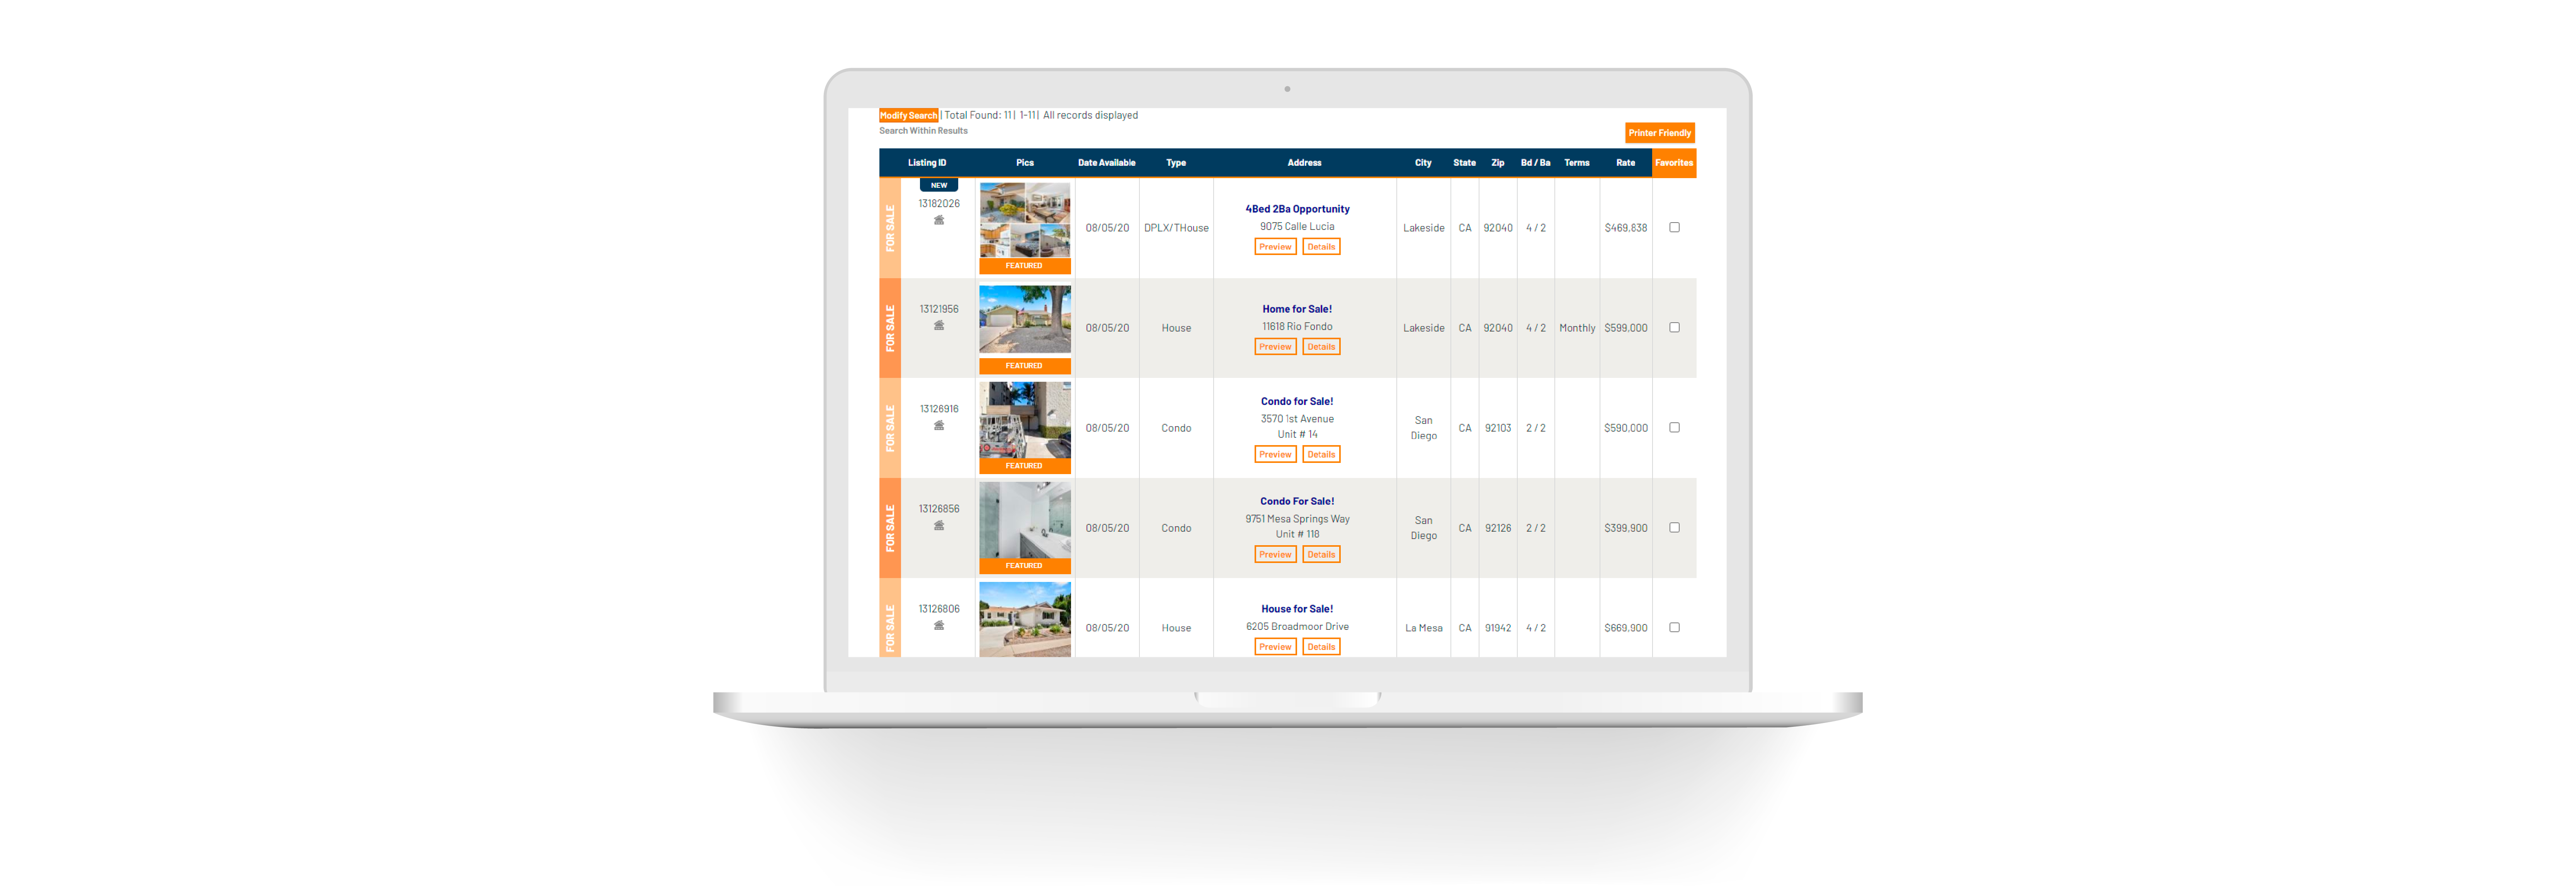Click the Monthly terms cell
This screenshot has height=886, width=2576.
pos(1577,328)
